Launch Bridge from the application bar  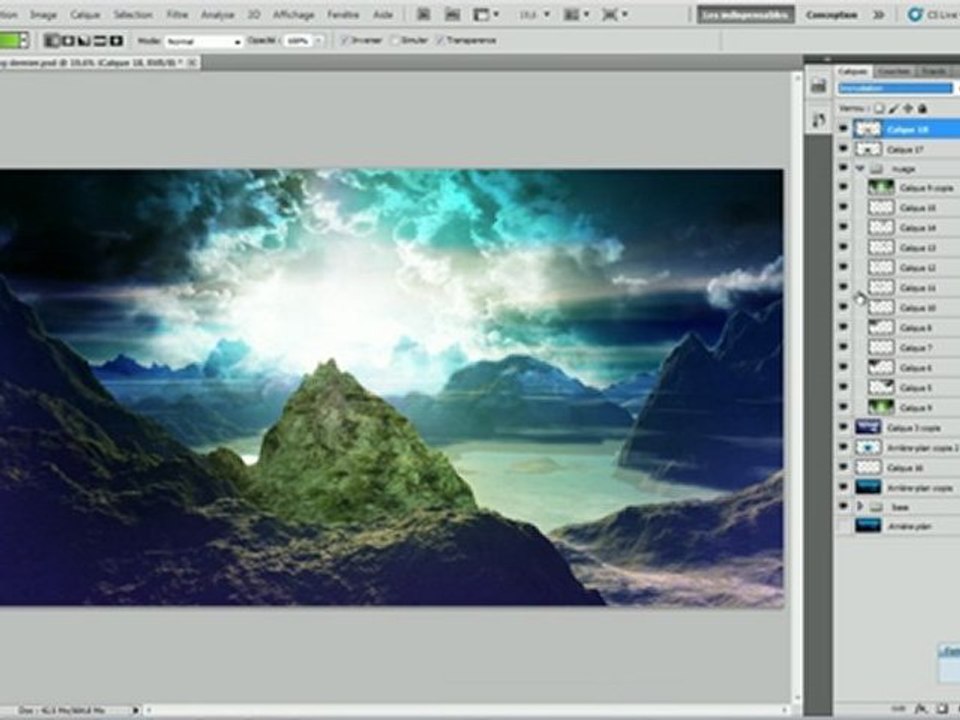(423, 15)
